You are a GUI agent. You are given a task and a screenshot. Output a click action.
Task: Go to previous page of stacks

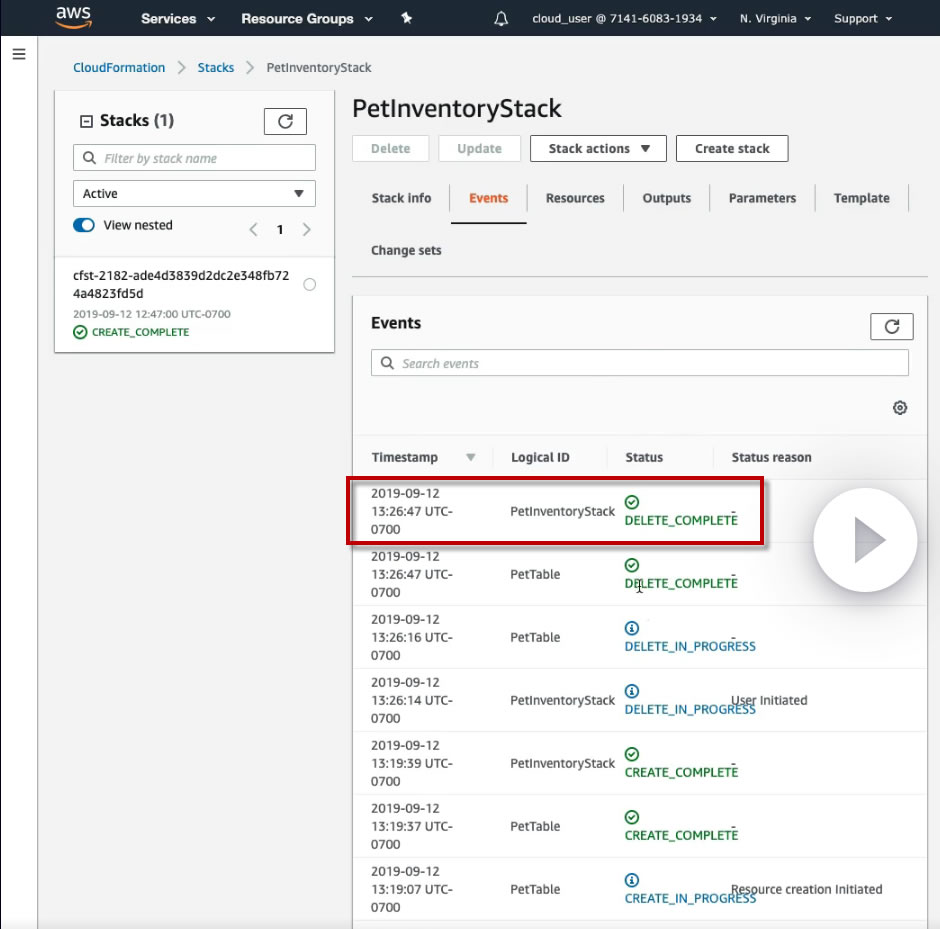[254, 230]
